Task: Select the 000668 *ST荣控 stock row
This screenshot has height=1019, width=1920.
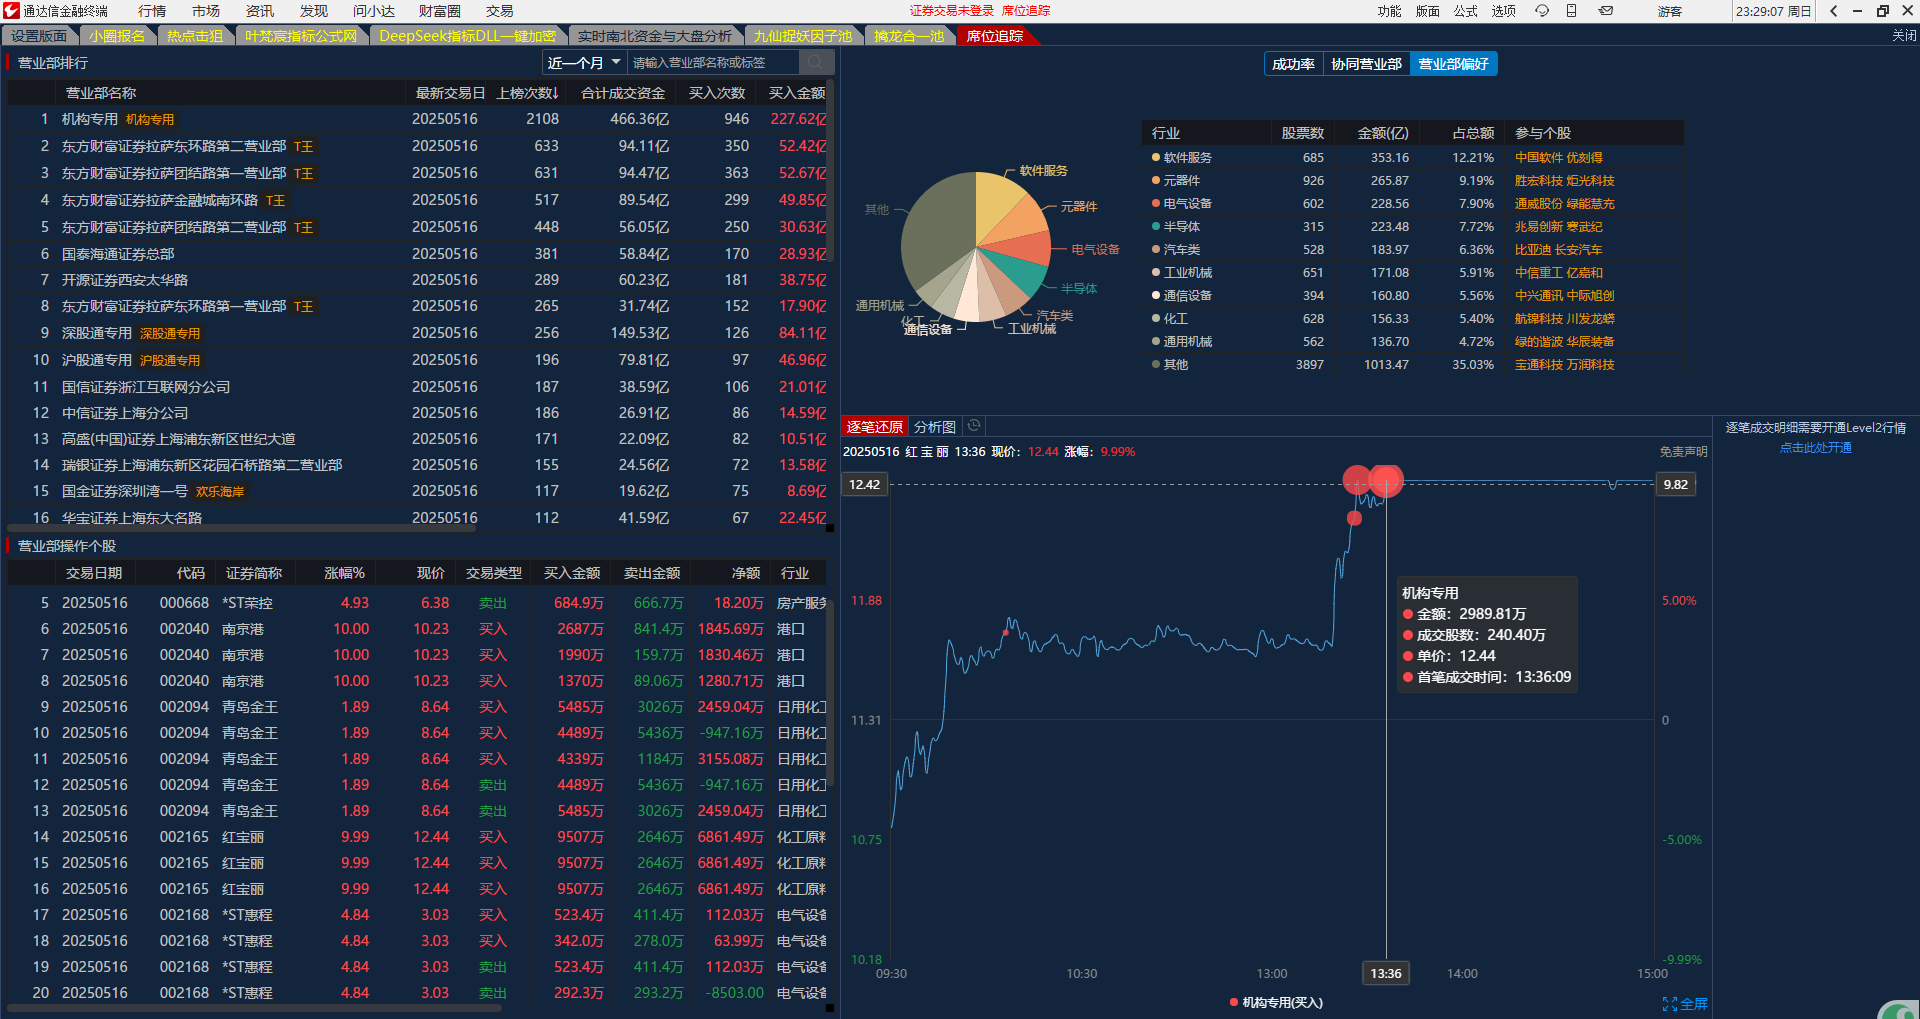Action: tap(418, 603)
